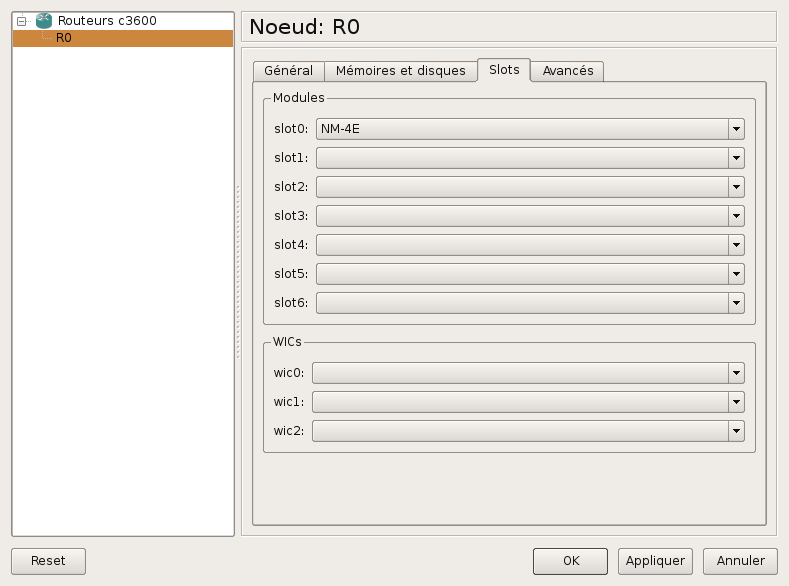Confirm with the OK button
The width and height of the screenshot is (789, 586).
coord(571,561)
